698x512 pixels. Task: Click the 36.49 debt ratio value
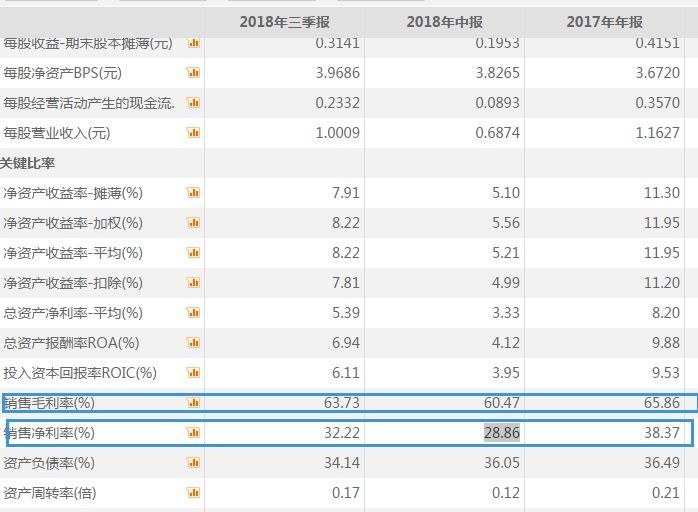[x=662, y=463]
